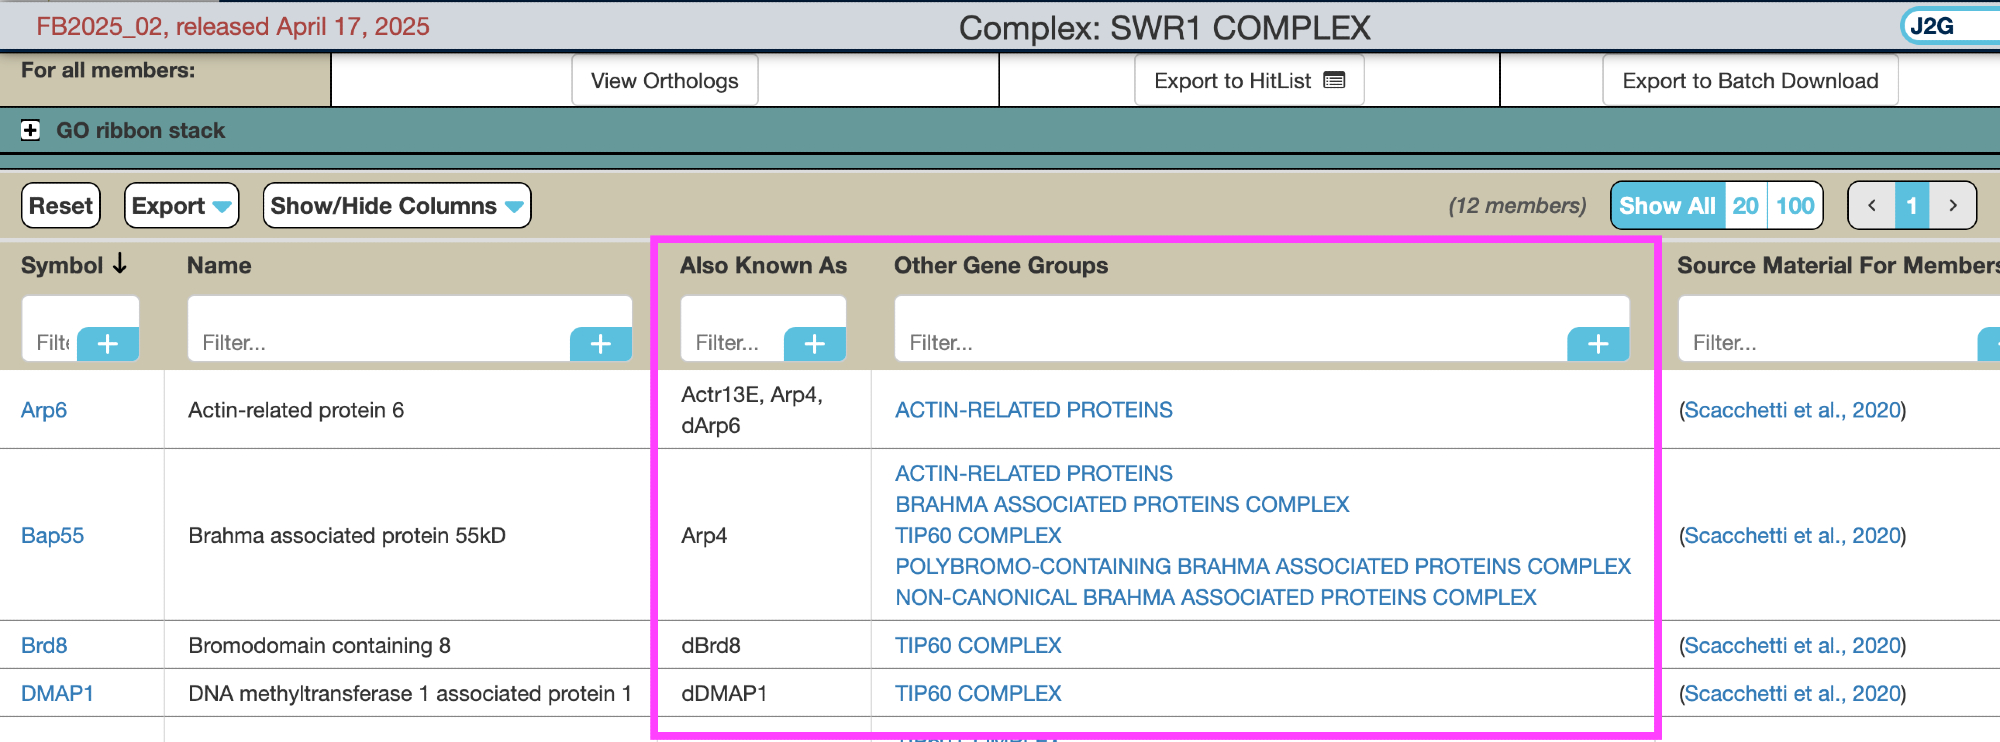Expand the GO ribbon stack section
The height and width of the screenshot is (742, 2000).
tap(31, 131)
